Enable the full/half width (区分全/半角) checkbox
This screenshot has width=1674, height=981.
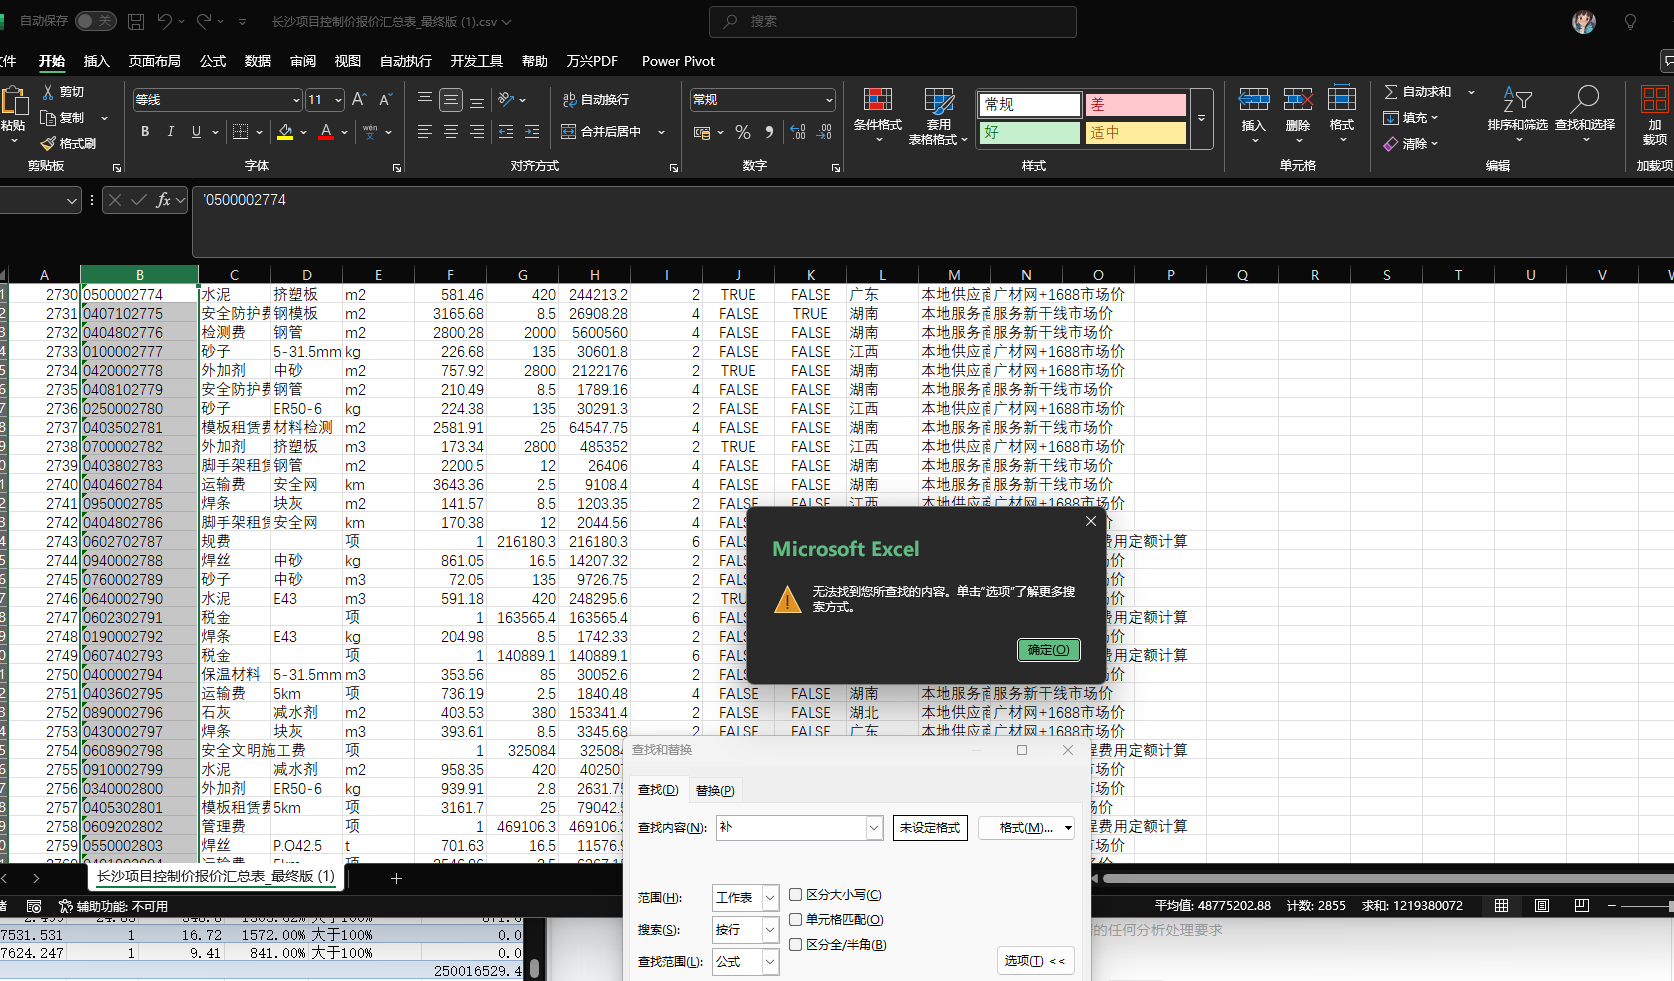[796, 945]
